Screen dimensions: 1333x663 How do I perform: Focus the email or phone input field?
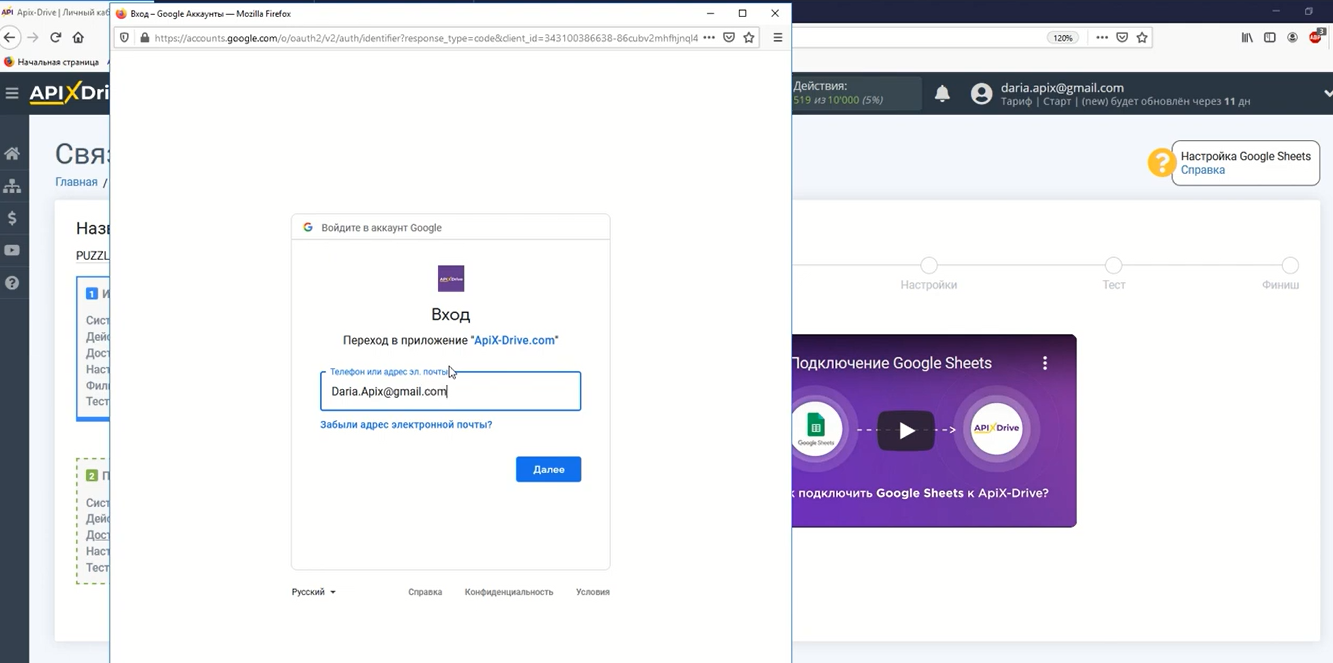click(x=450, y=391)
